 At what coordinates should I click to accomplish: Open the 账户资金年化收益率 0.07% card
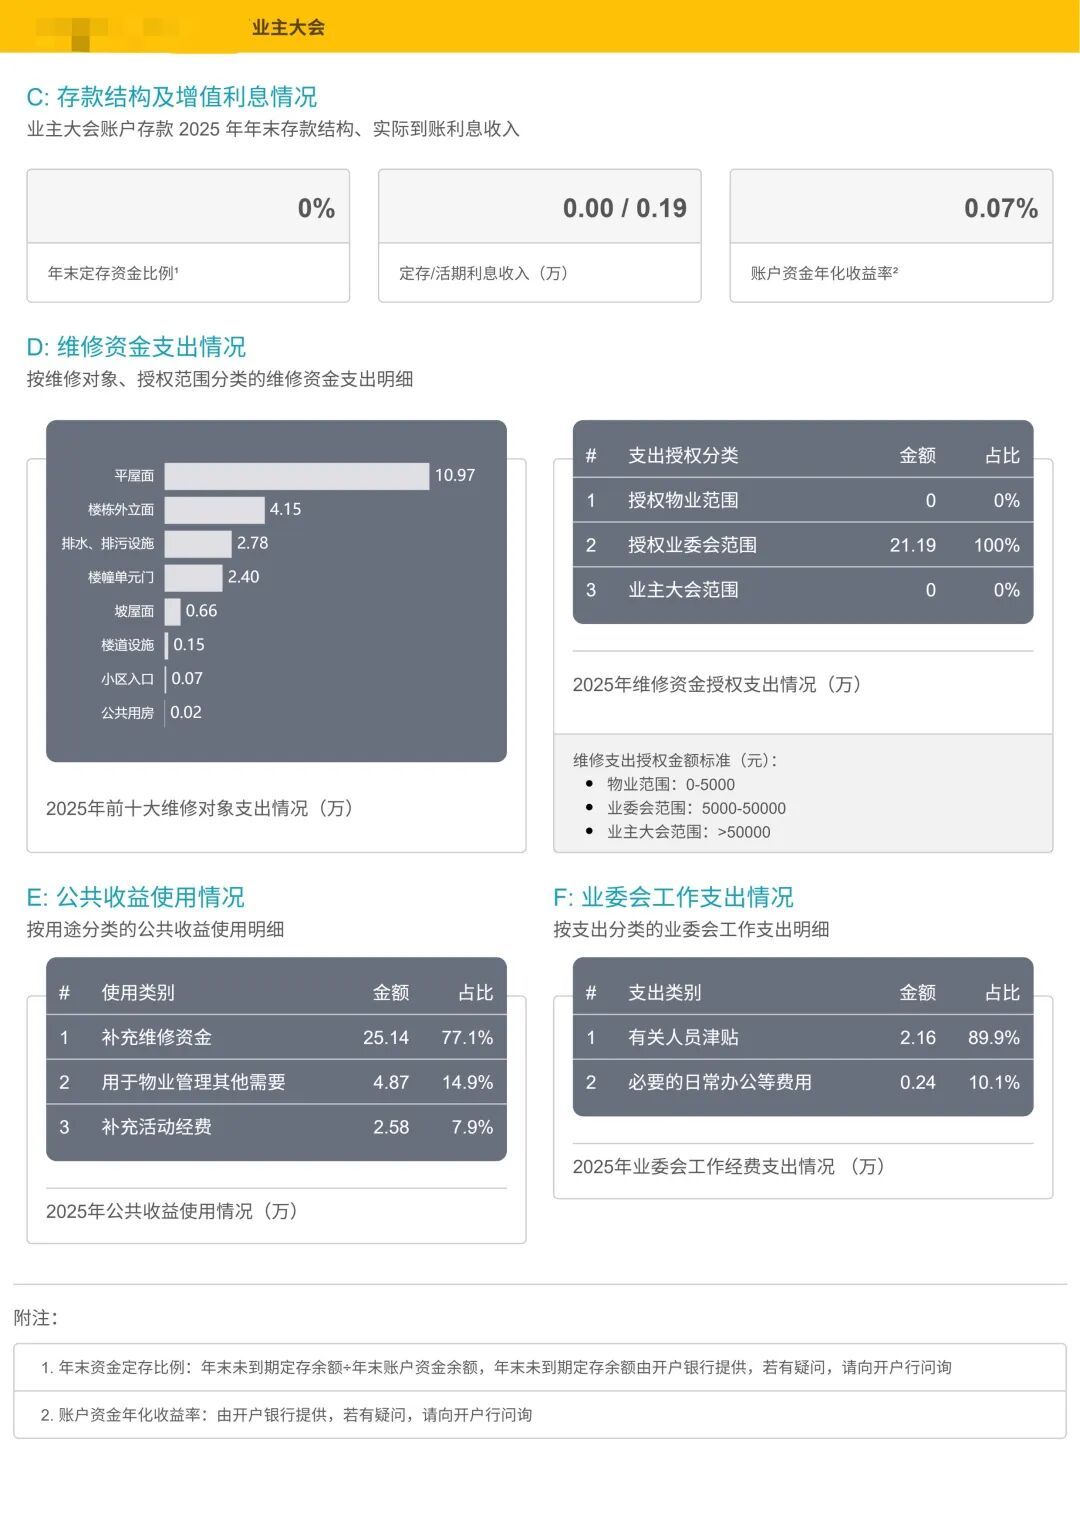pos(891,235)
